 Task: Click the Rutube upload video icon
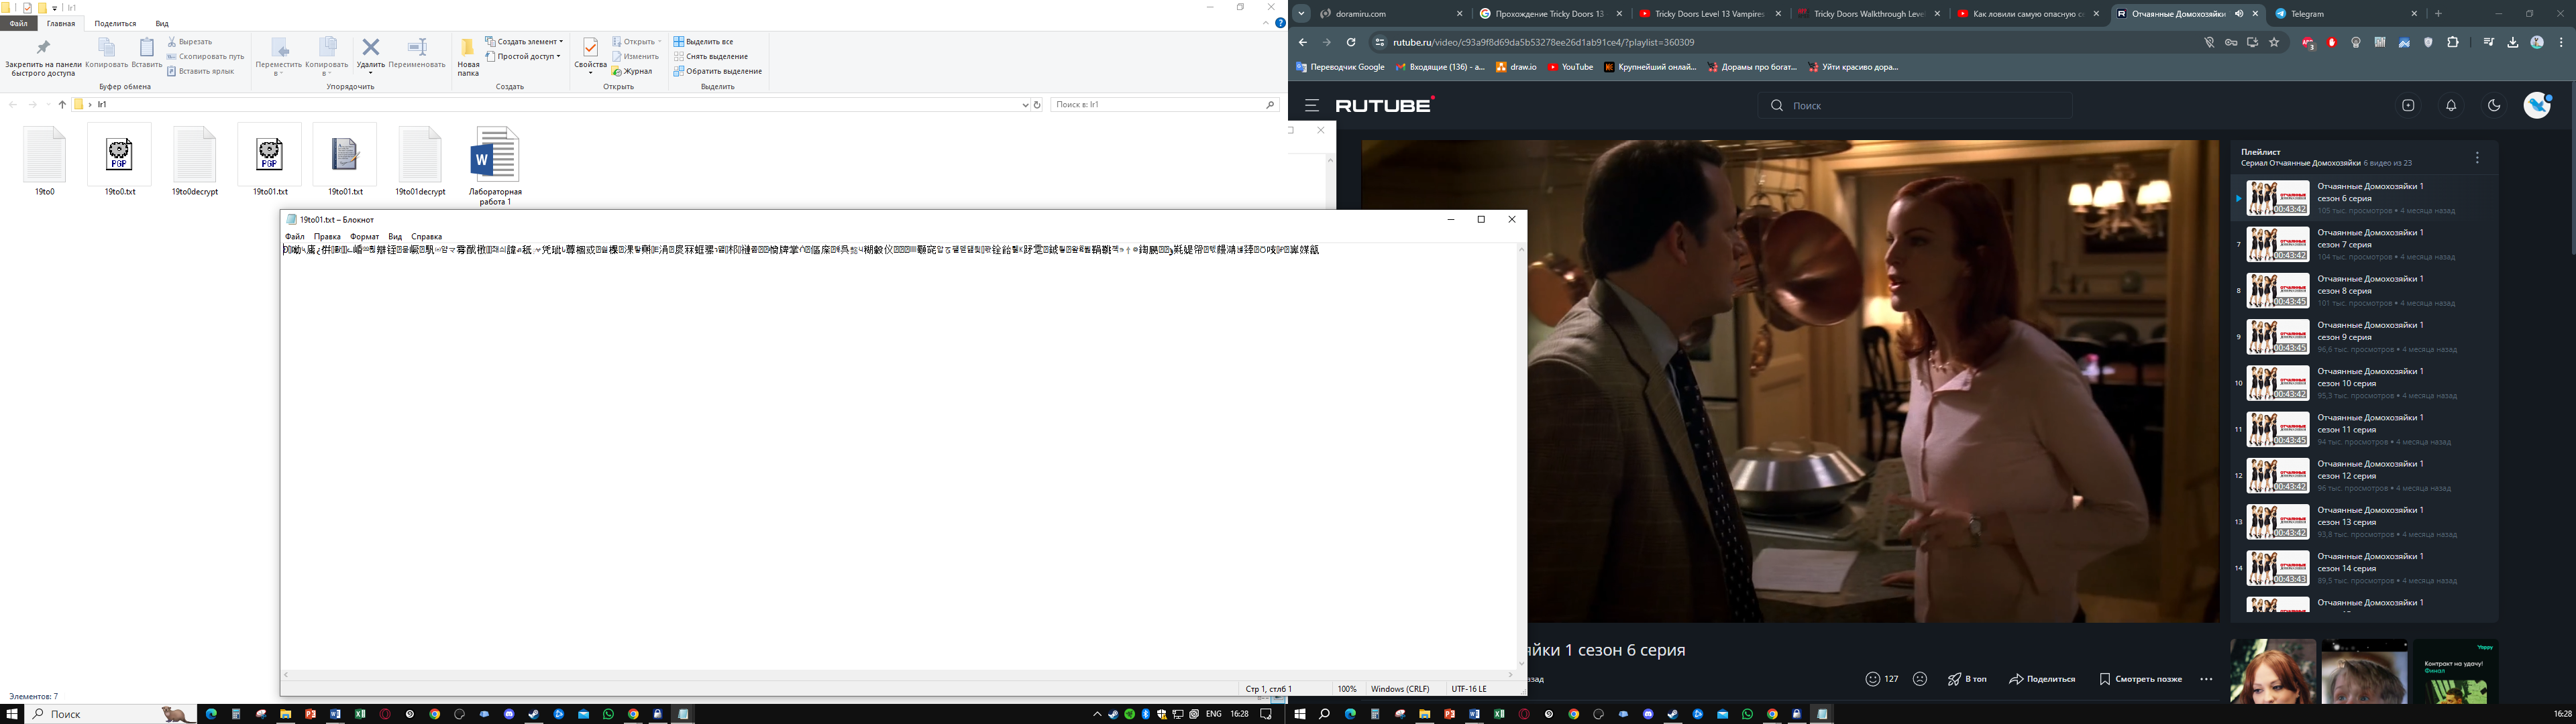click(2408, 105)
